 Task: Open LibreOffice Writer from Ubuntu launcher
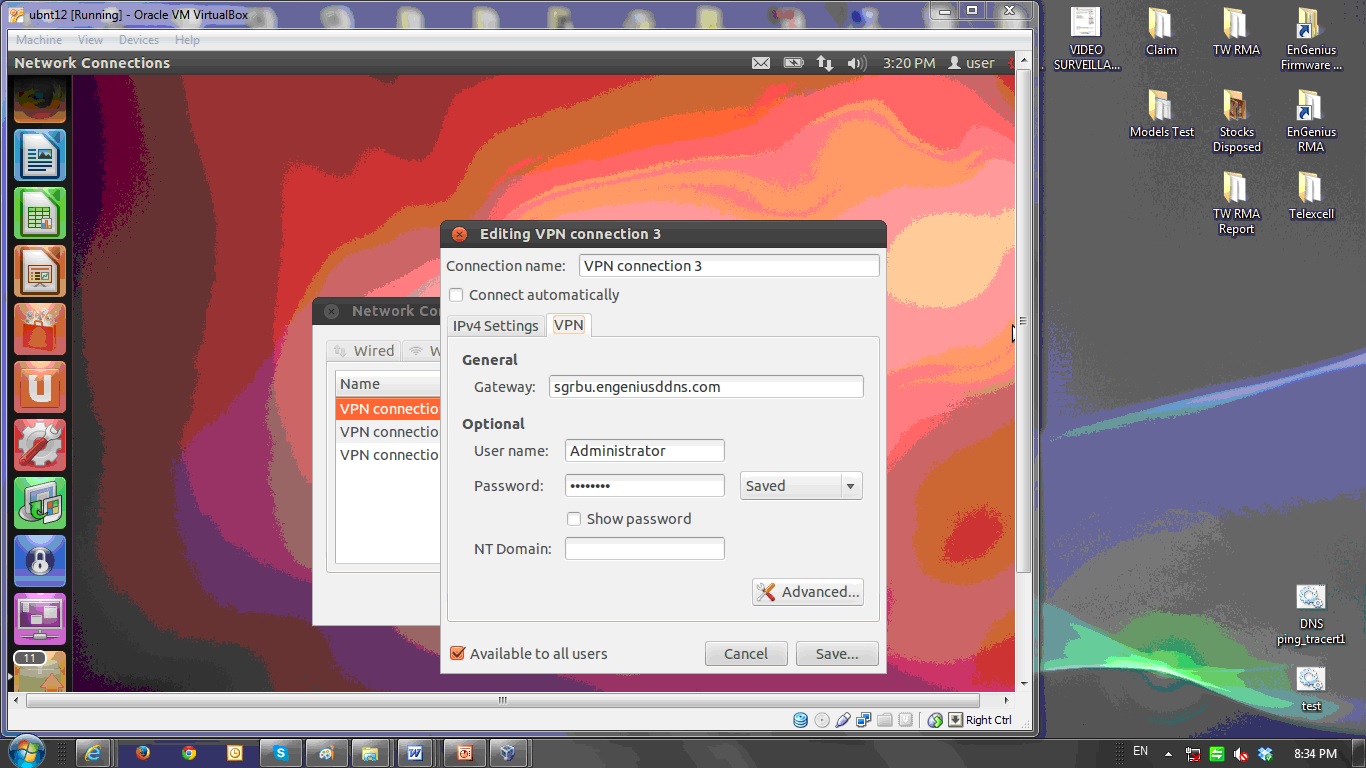40,155
